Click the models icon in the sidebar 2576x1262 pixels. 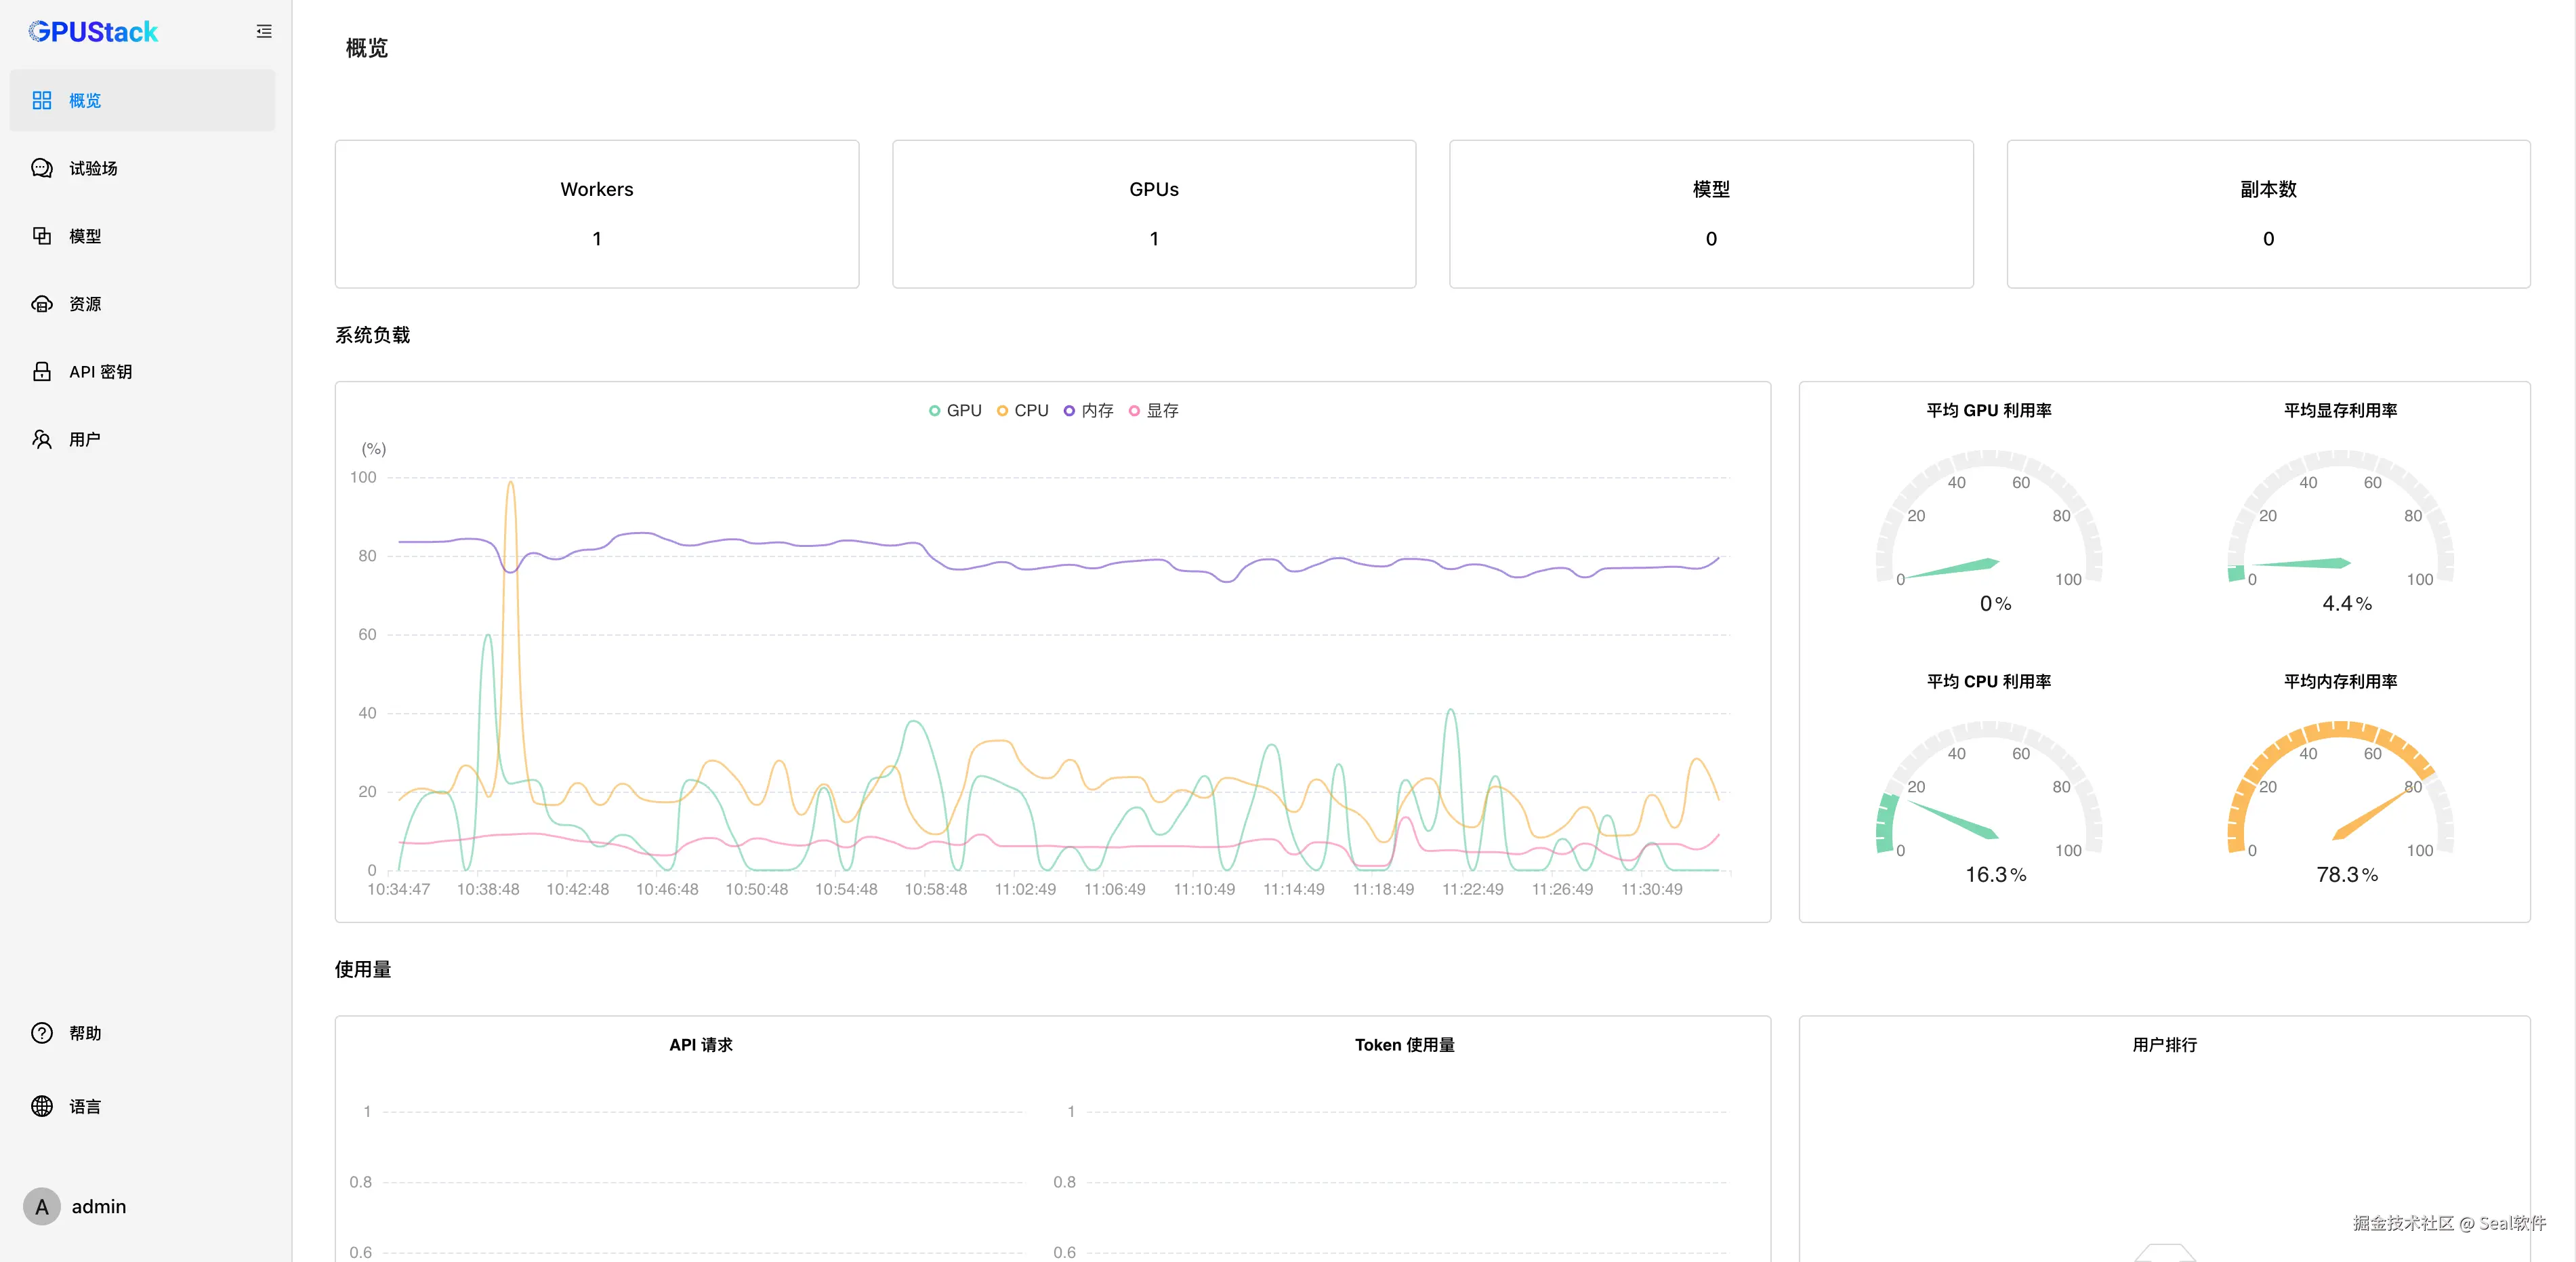pos(42,236)
